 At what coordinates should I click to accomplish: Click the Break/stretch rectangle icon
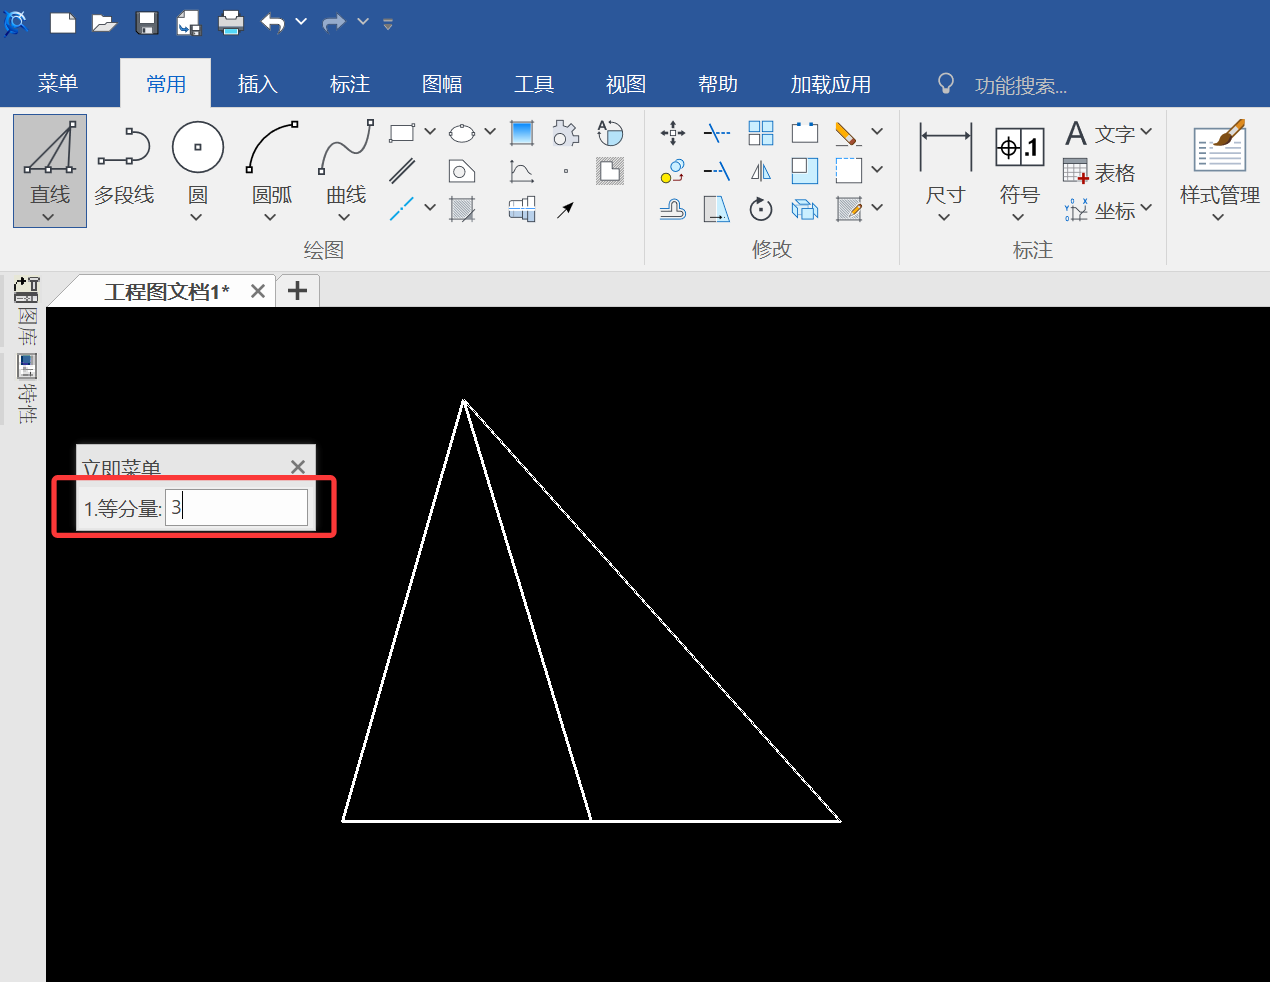[x=805, y=132]
